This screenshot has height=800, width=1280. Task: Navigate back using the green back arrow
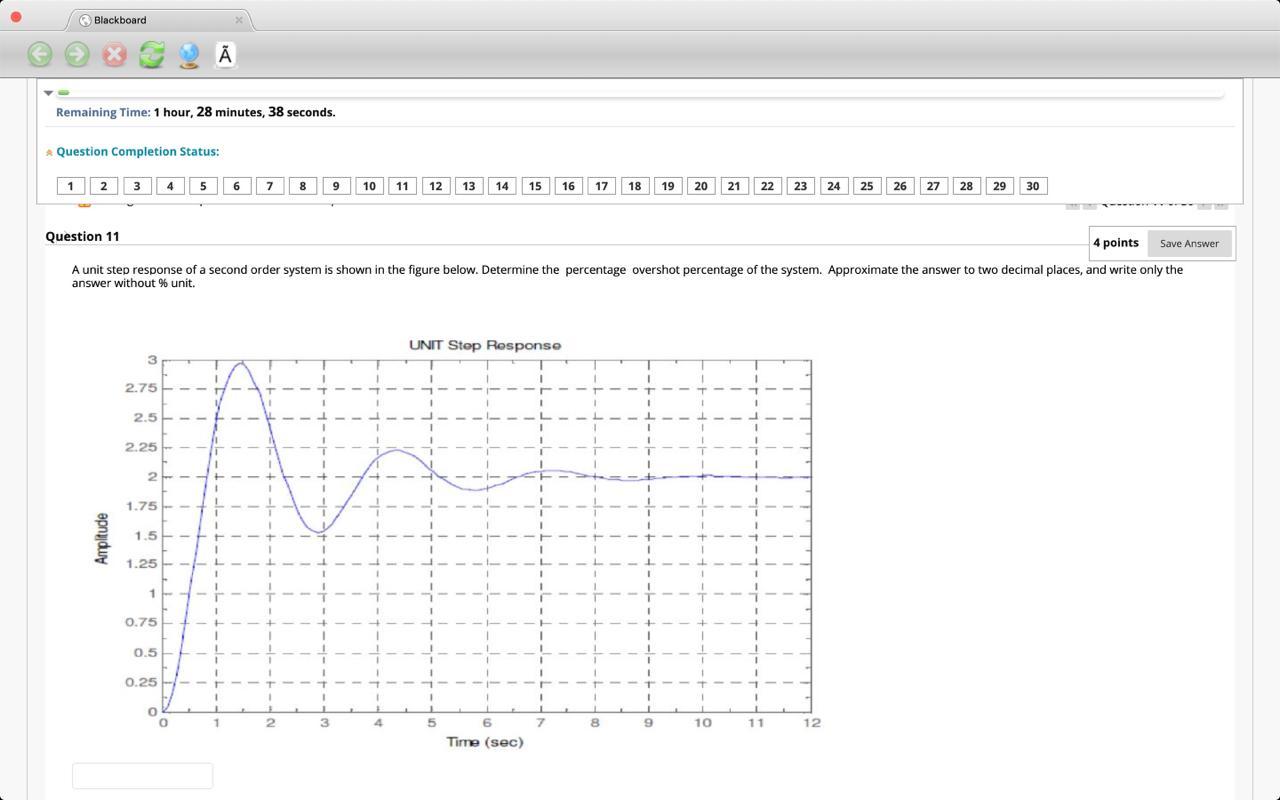coord(39,54)
